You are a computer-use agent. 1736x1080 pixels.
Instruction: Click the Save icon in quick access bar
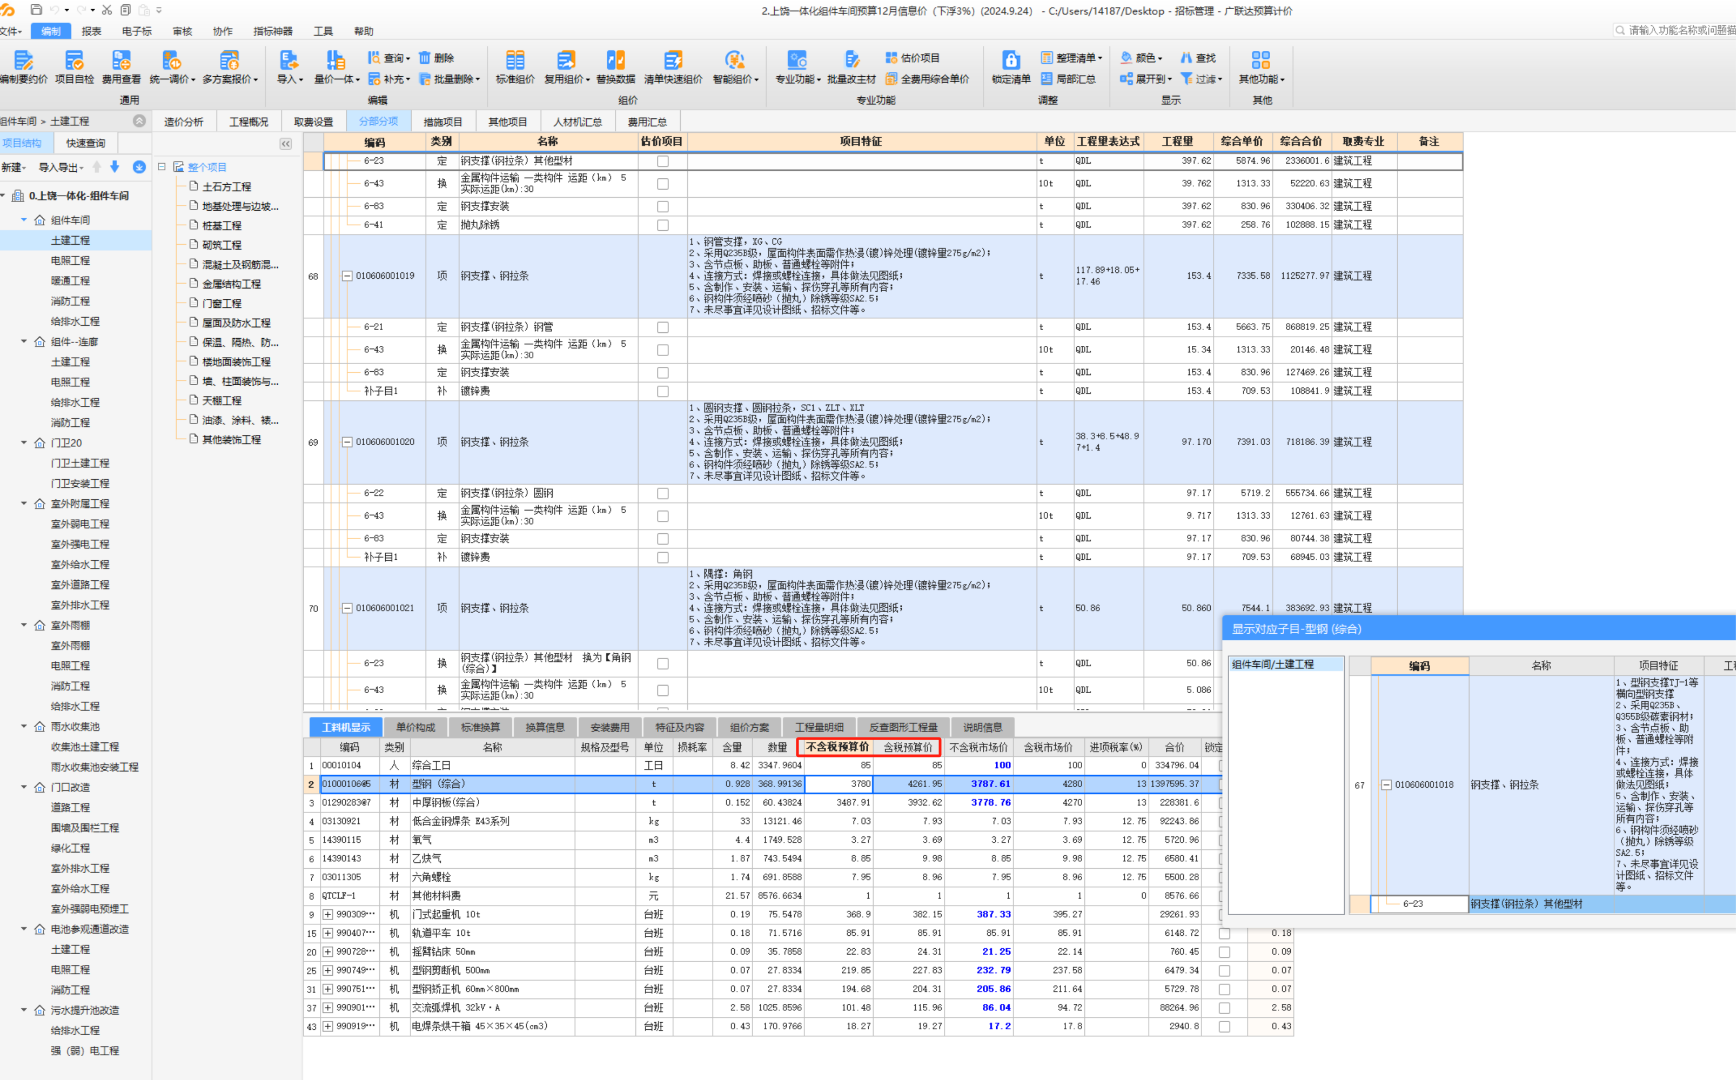36,10
